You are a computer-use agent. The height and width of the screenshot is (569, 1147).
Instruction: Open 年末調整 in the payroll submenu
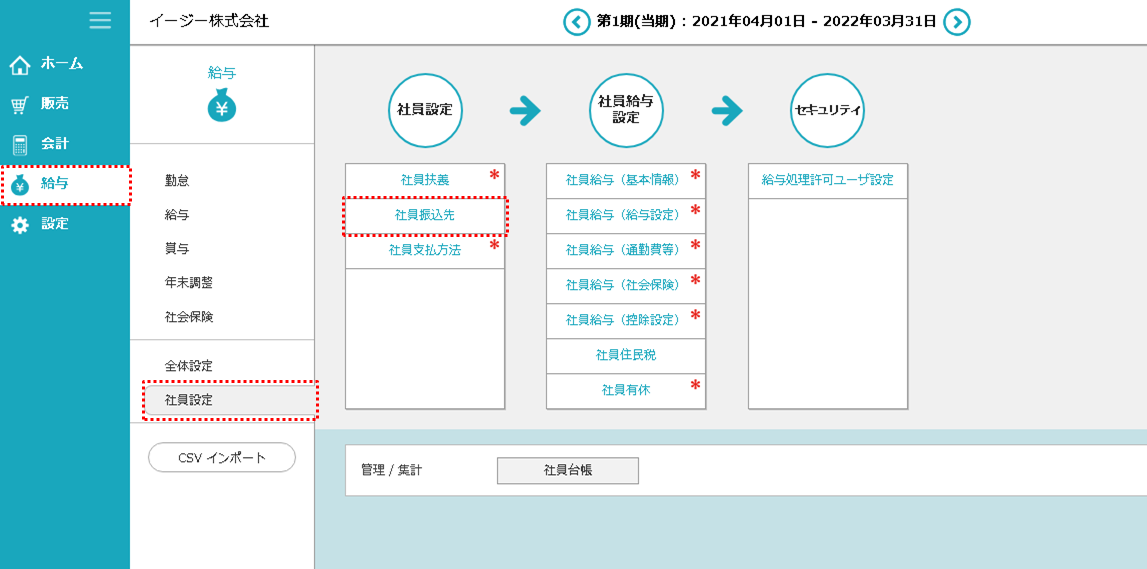(x=189, y=283)
